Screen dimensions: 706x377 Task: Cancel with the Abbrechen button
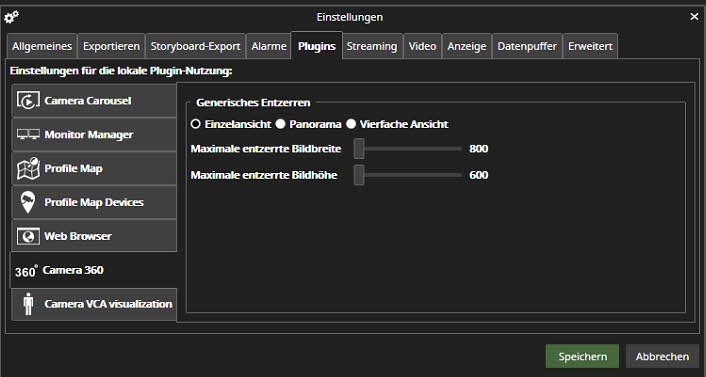pyautogui.click(x=662, y=356)
